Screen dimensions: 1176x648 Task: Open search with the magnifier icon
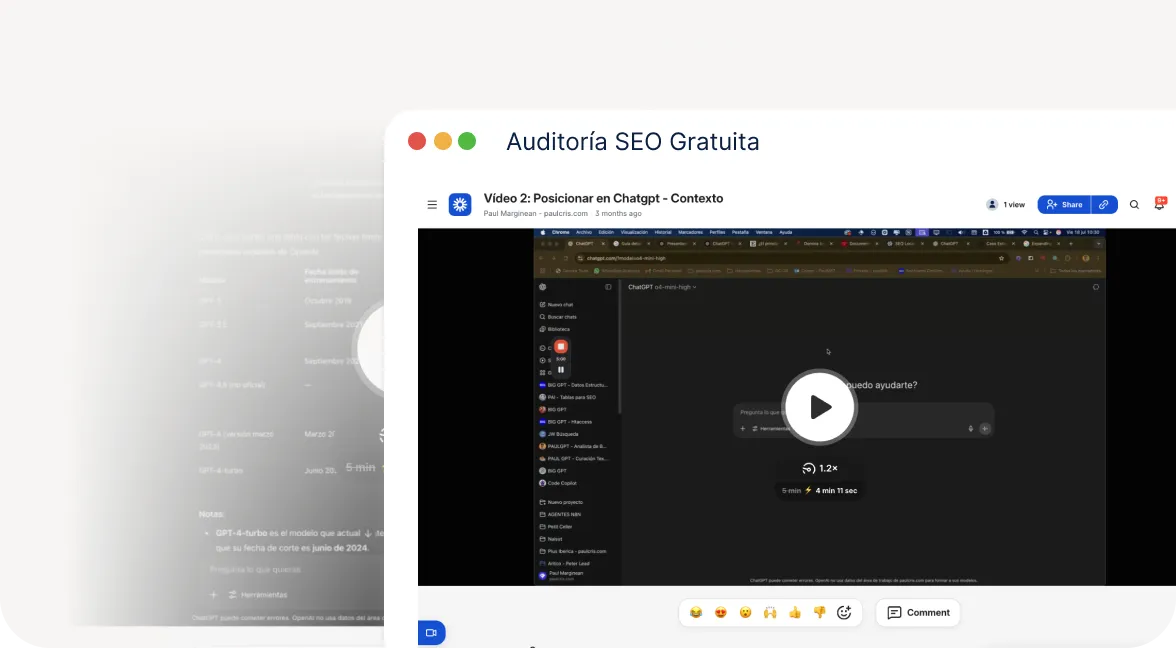coord(1134,204)
